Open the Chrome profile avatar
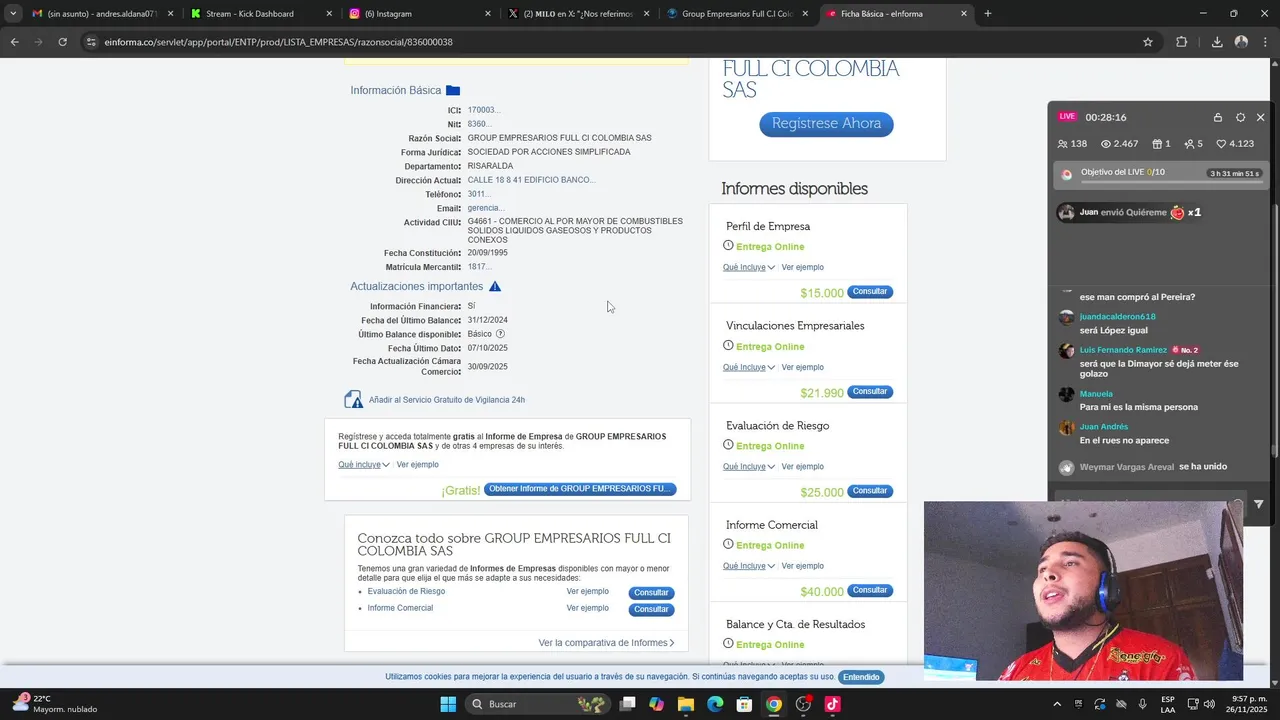The image size is (1280, 720). point(1241,42)
